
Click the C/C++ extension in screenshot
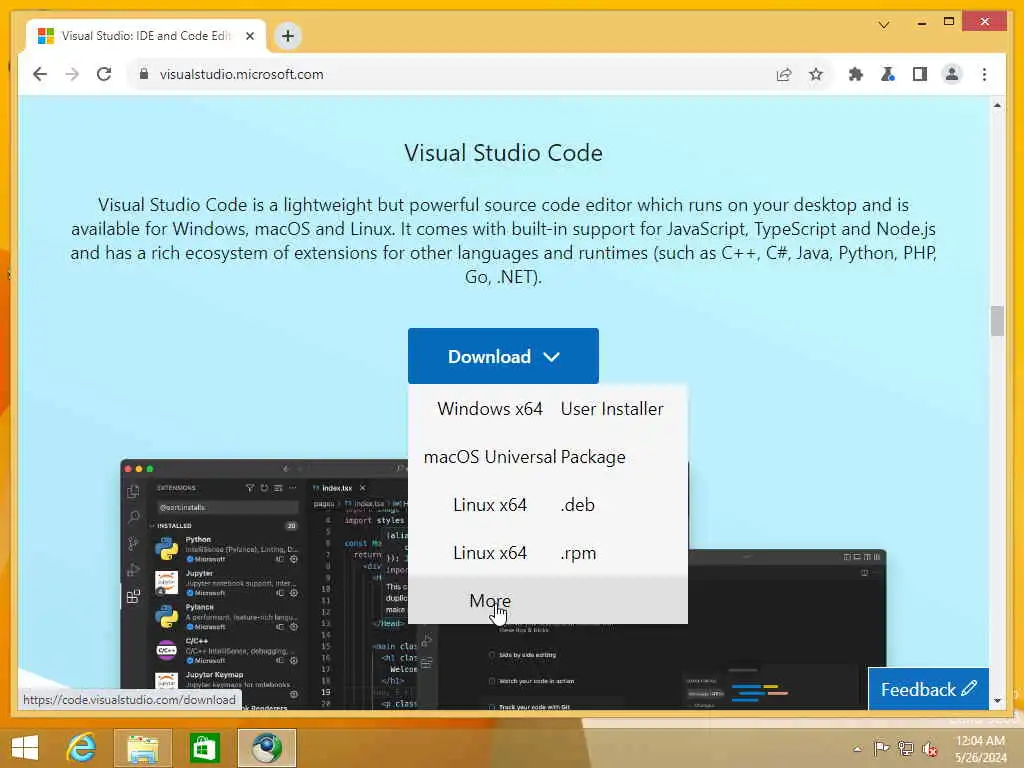point(226,650)
